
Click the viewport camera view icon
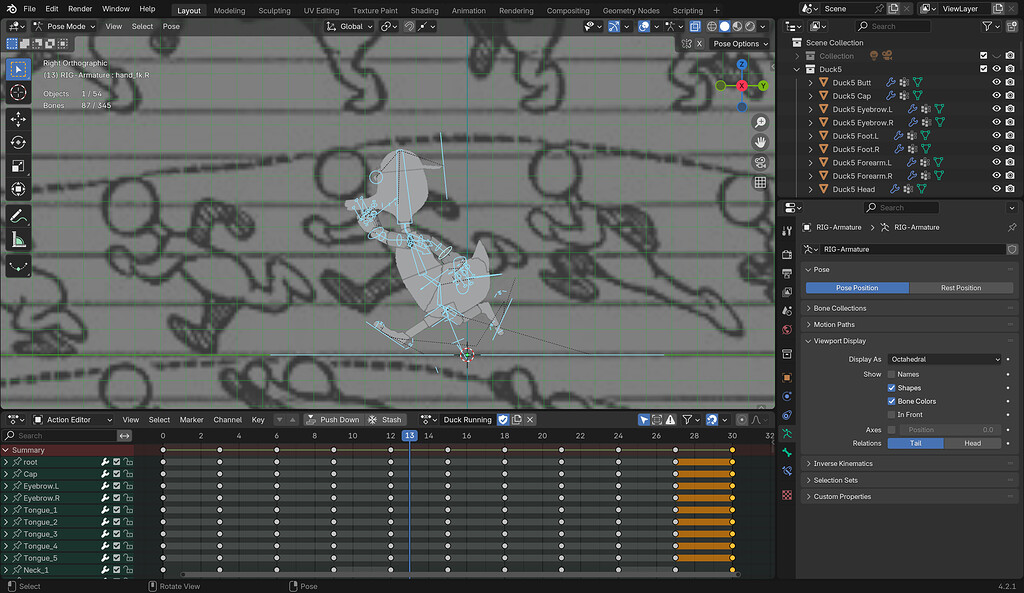coord(760,162)
